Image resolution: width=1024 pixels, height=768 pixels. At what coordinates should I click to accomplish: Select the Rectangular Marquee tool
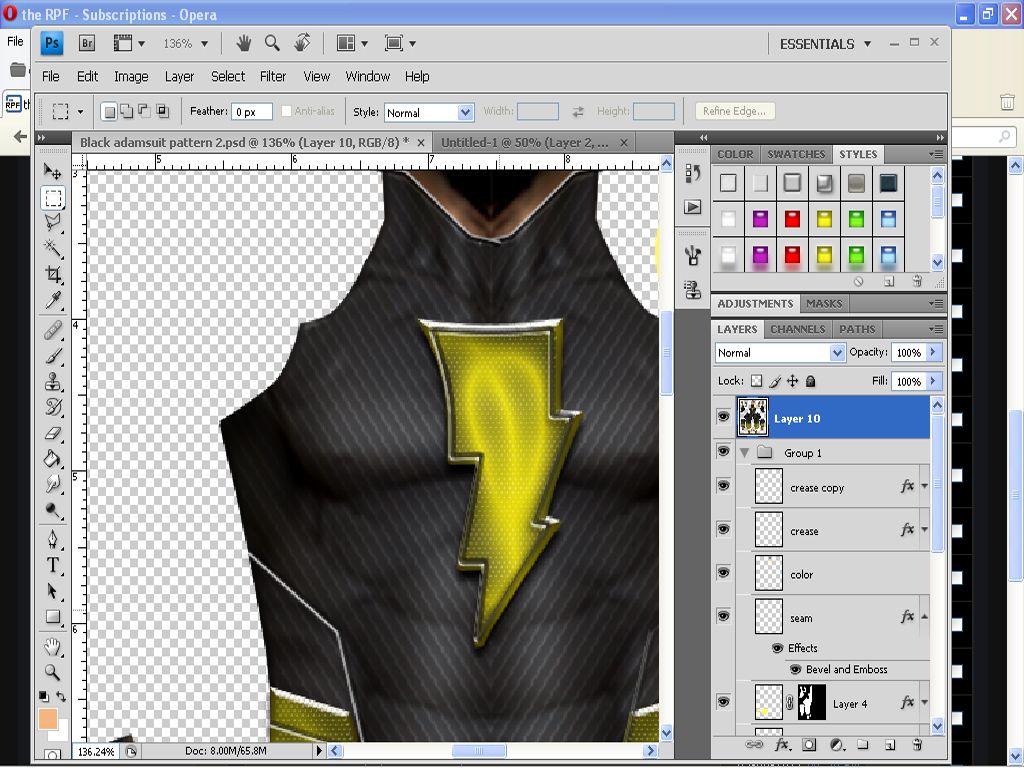point(52,197)
